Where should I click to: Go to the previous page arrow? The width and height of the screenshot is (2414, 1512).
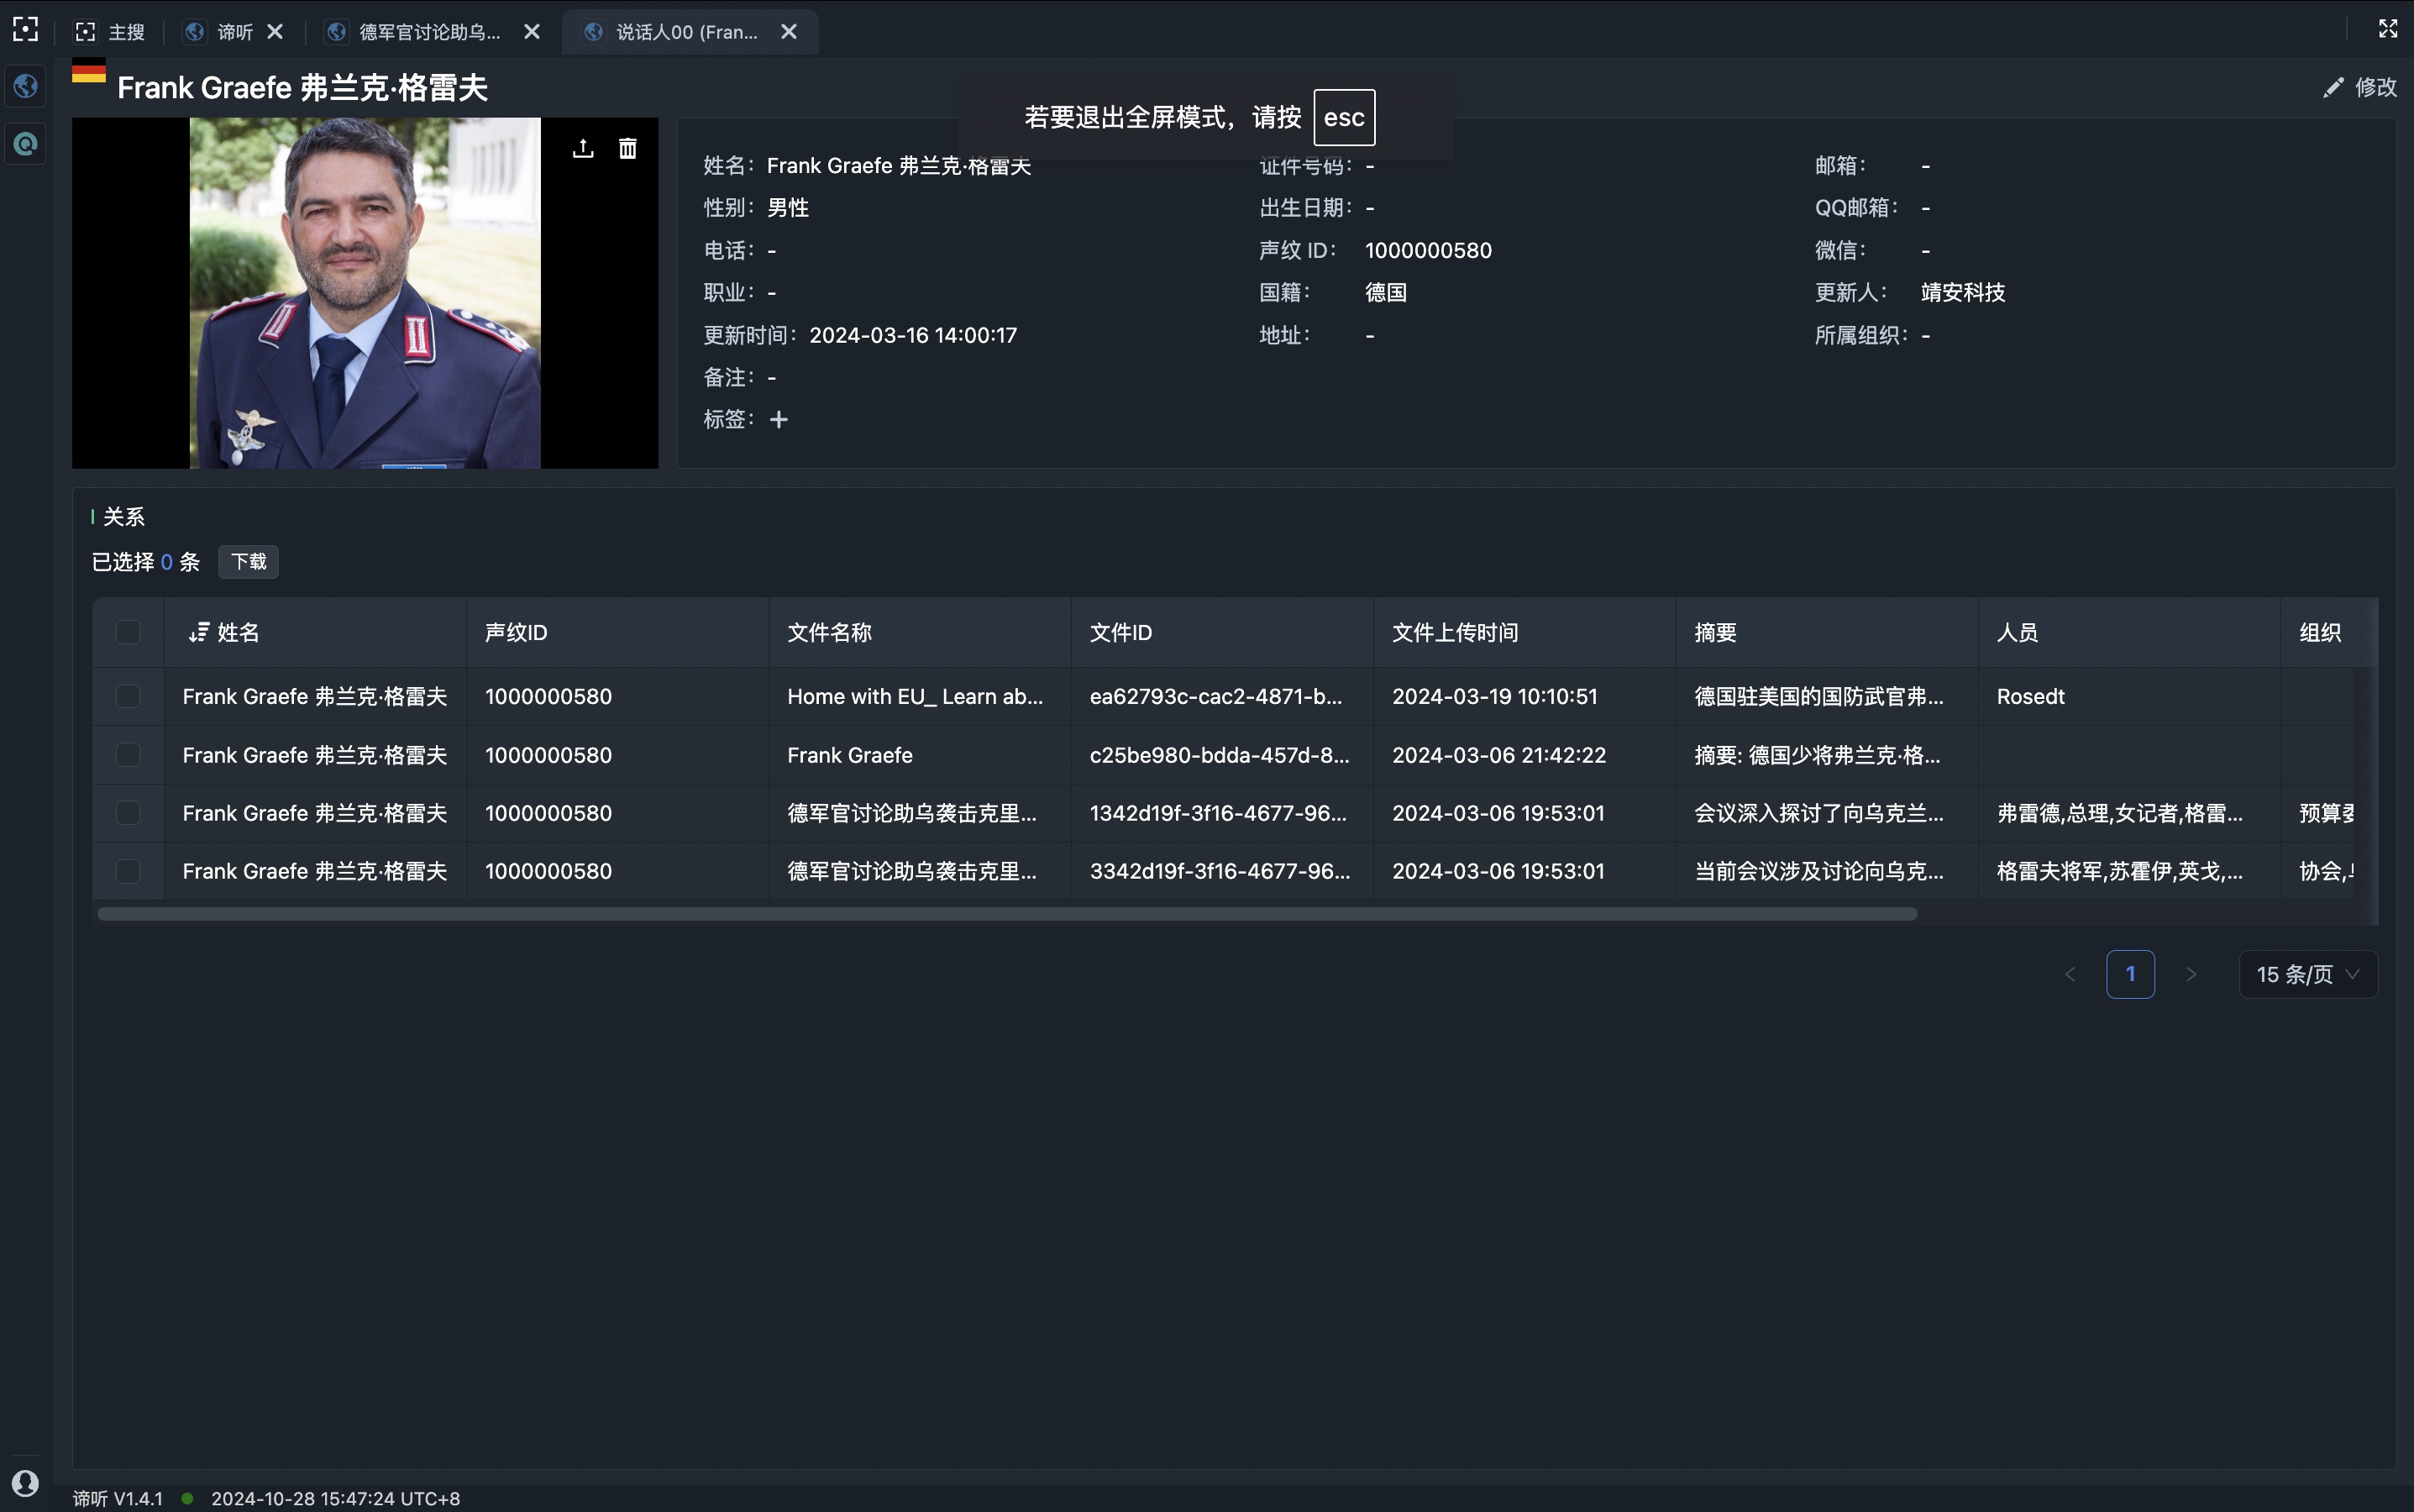tap(2070, 974)
